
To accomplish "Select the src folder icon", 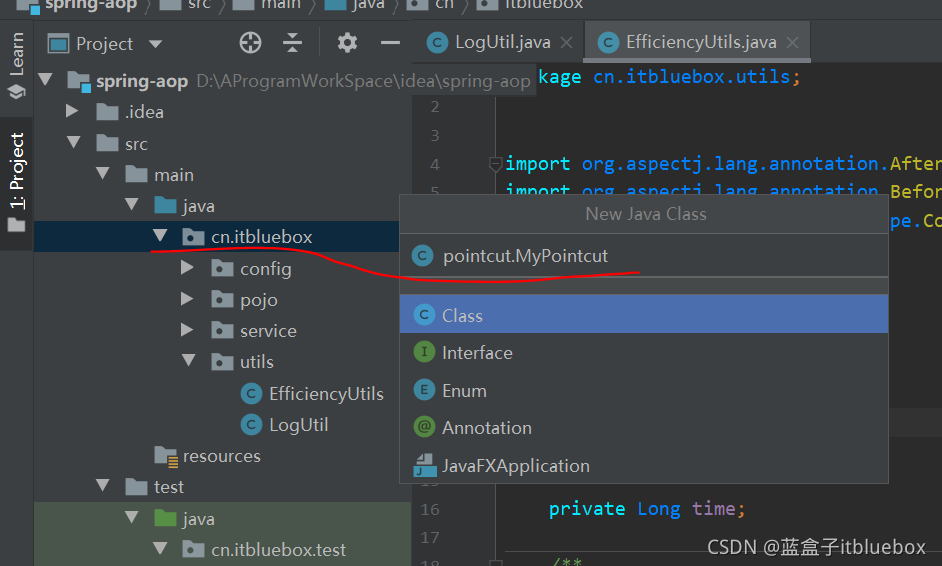I will click(x=108, y=143).
